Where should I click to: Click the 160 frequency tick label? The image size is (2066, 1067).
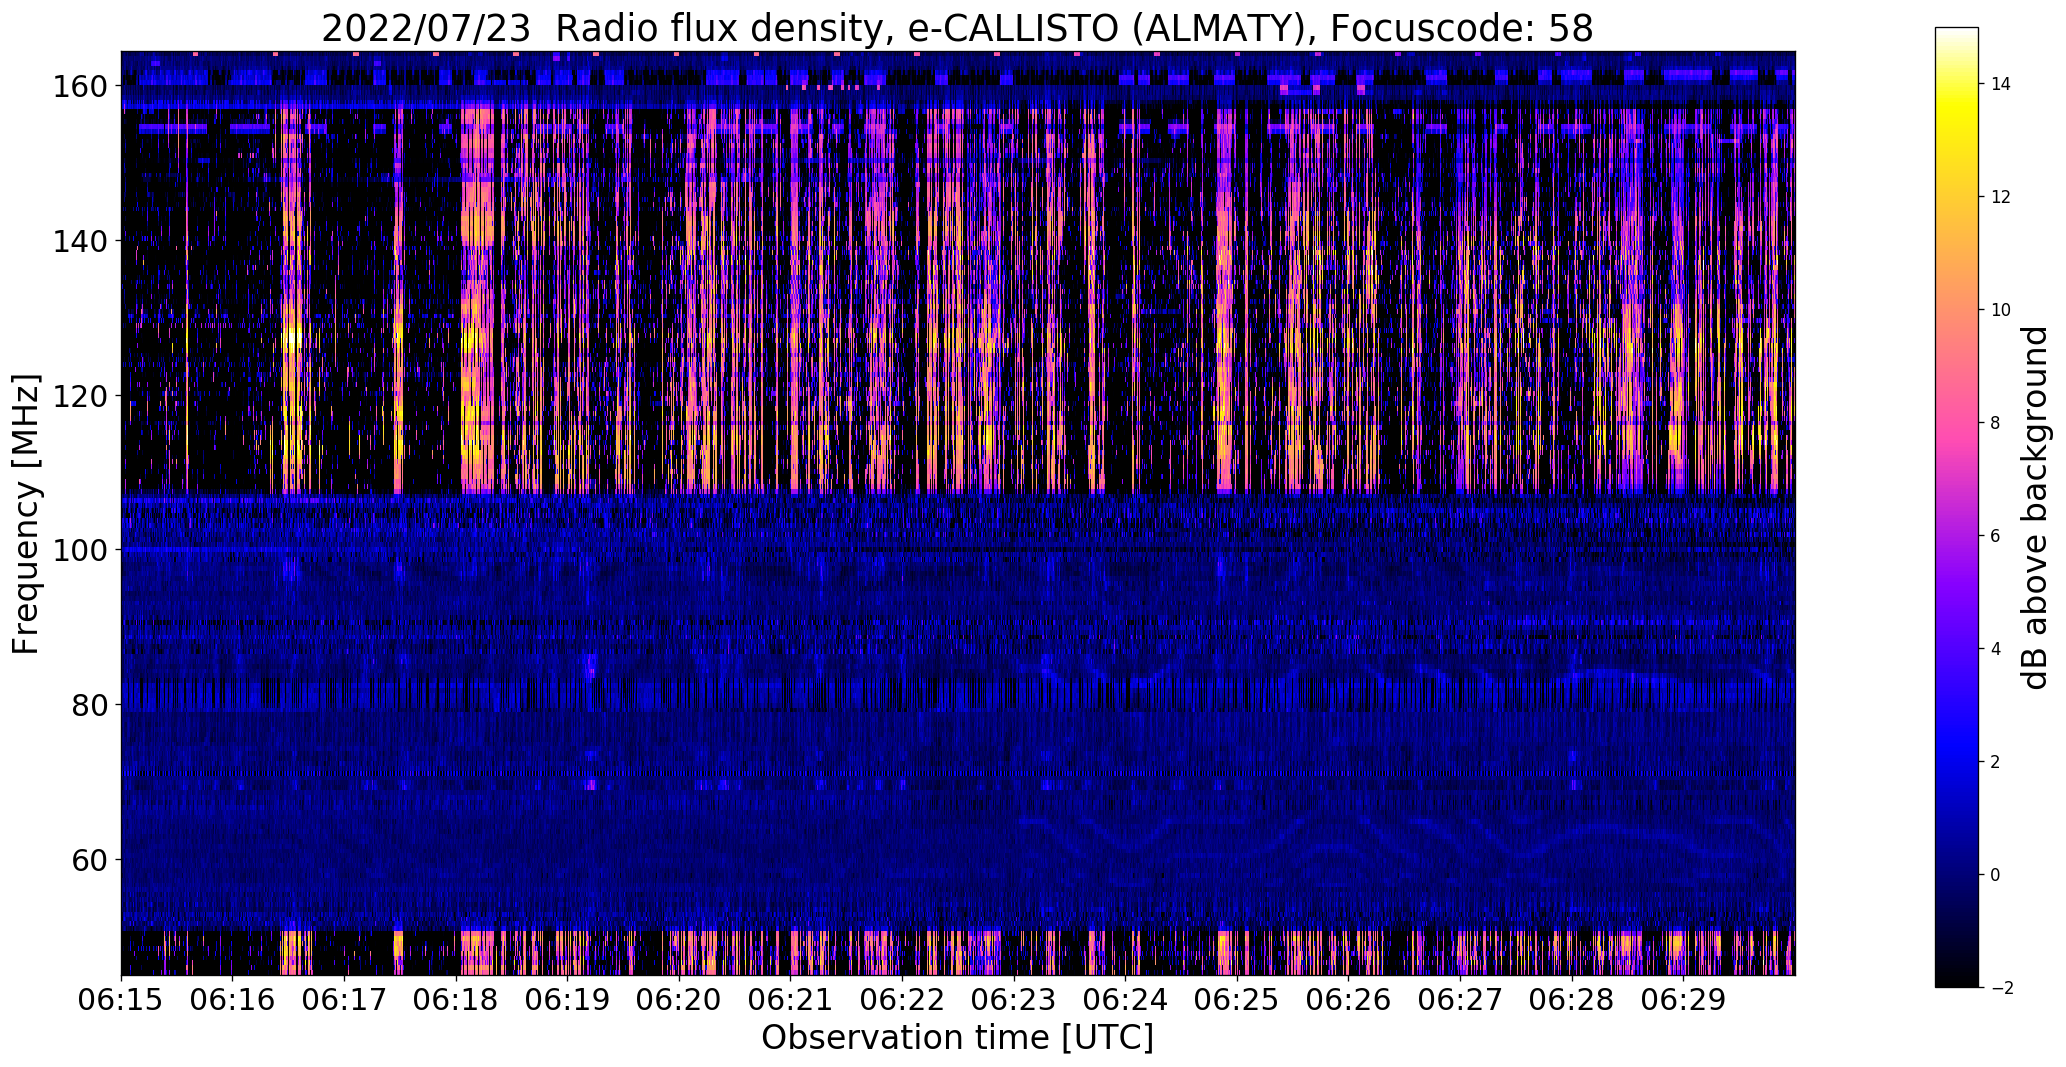(79, 86)
